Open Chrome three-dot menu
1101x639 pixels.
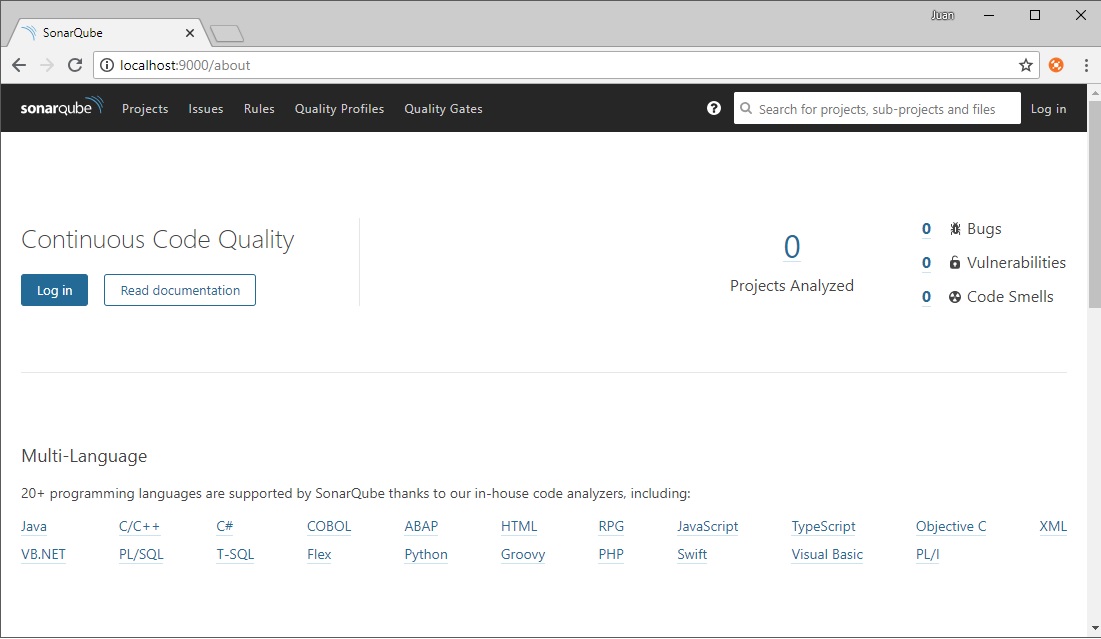click(1086, 65)
